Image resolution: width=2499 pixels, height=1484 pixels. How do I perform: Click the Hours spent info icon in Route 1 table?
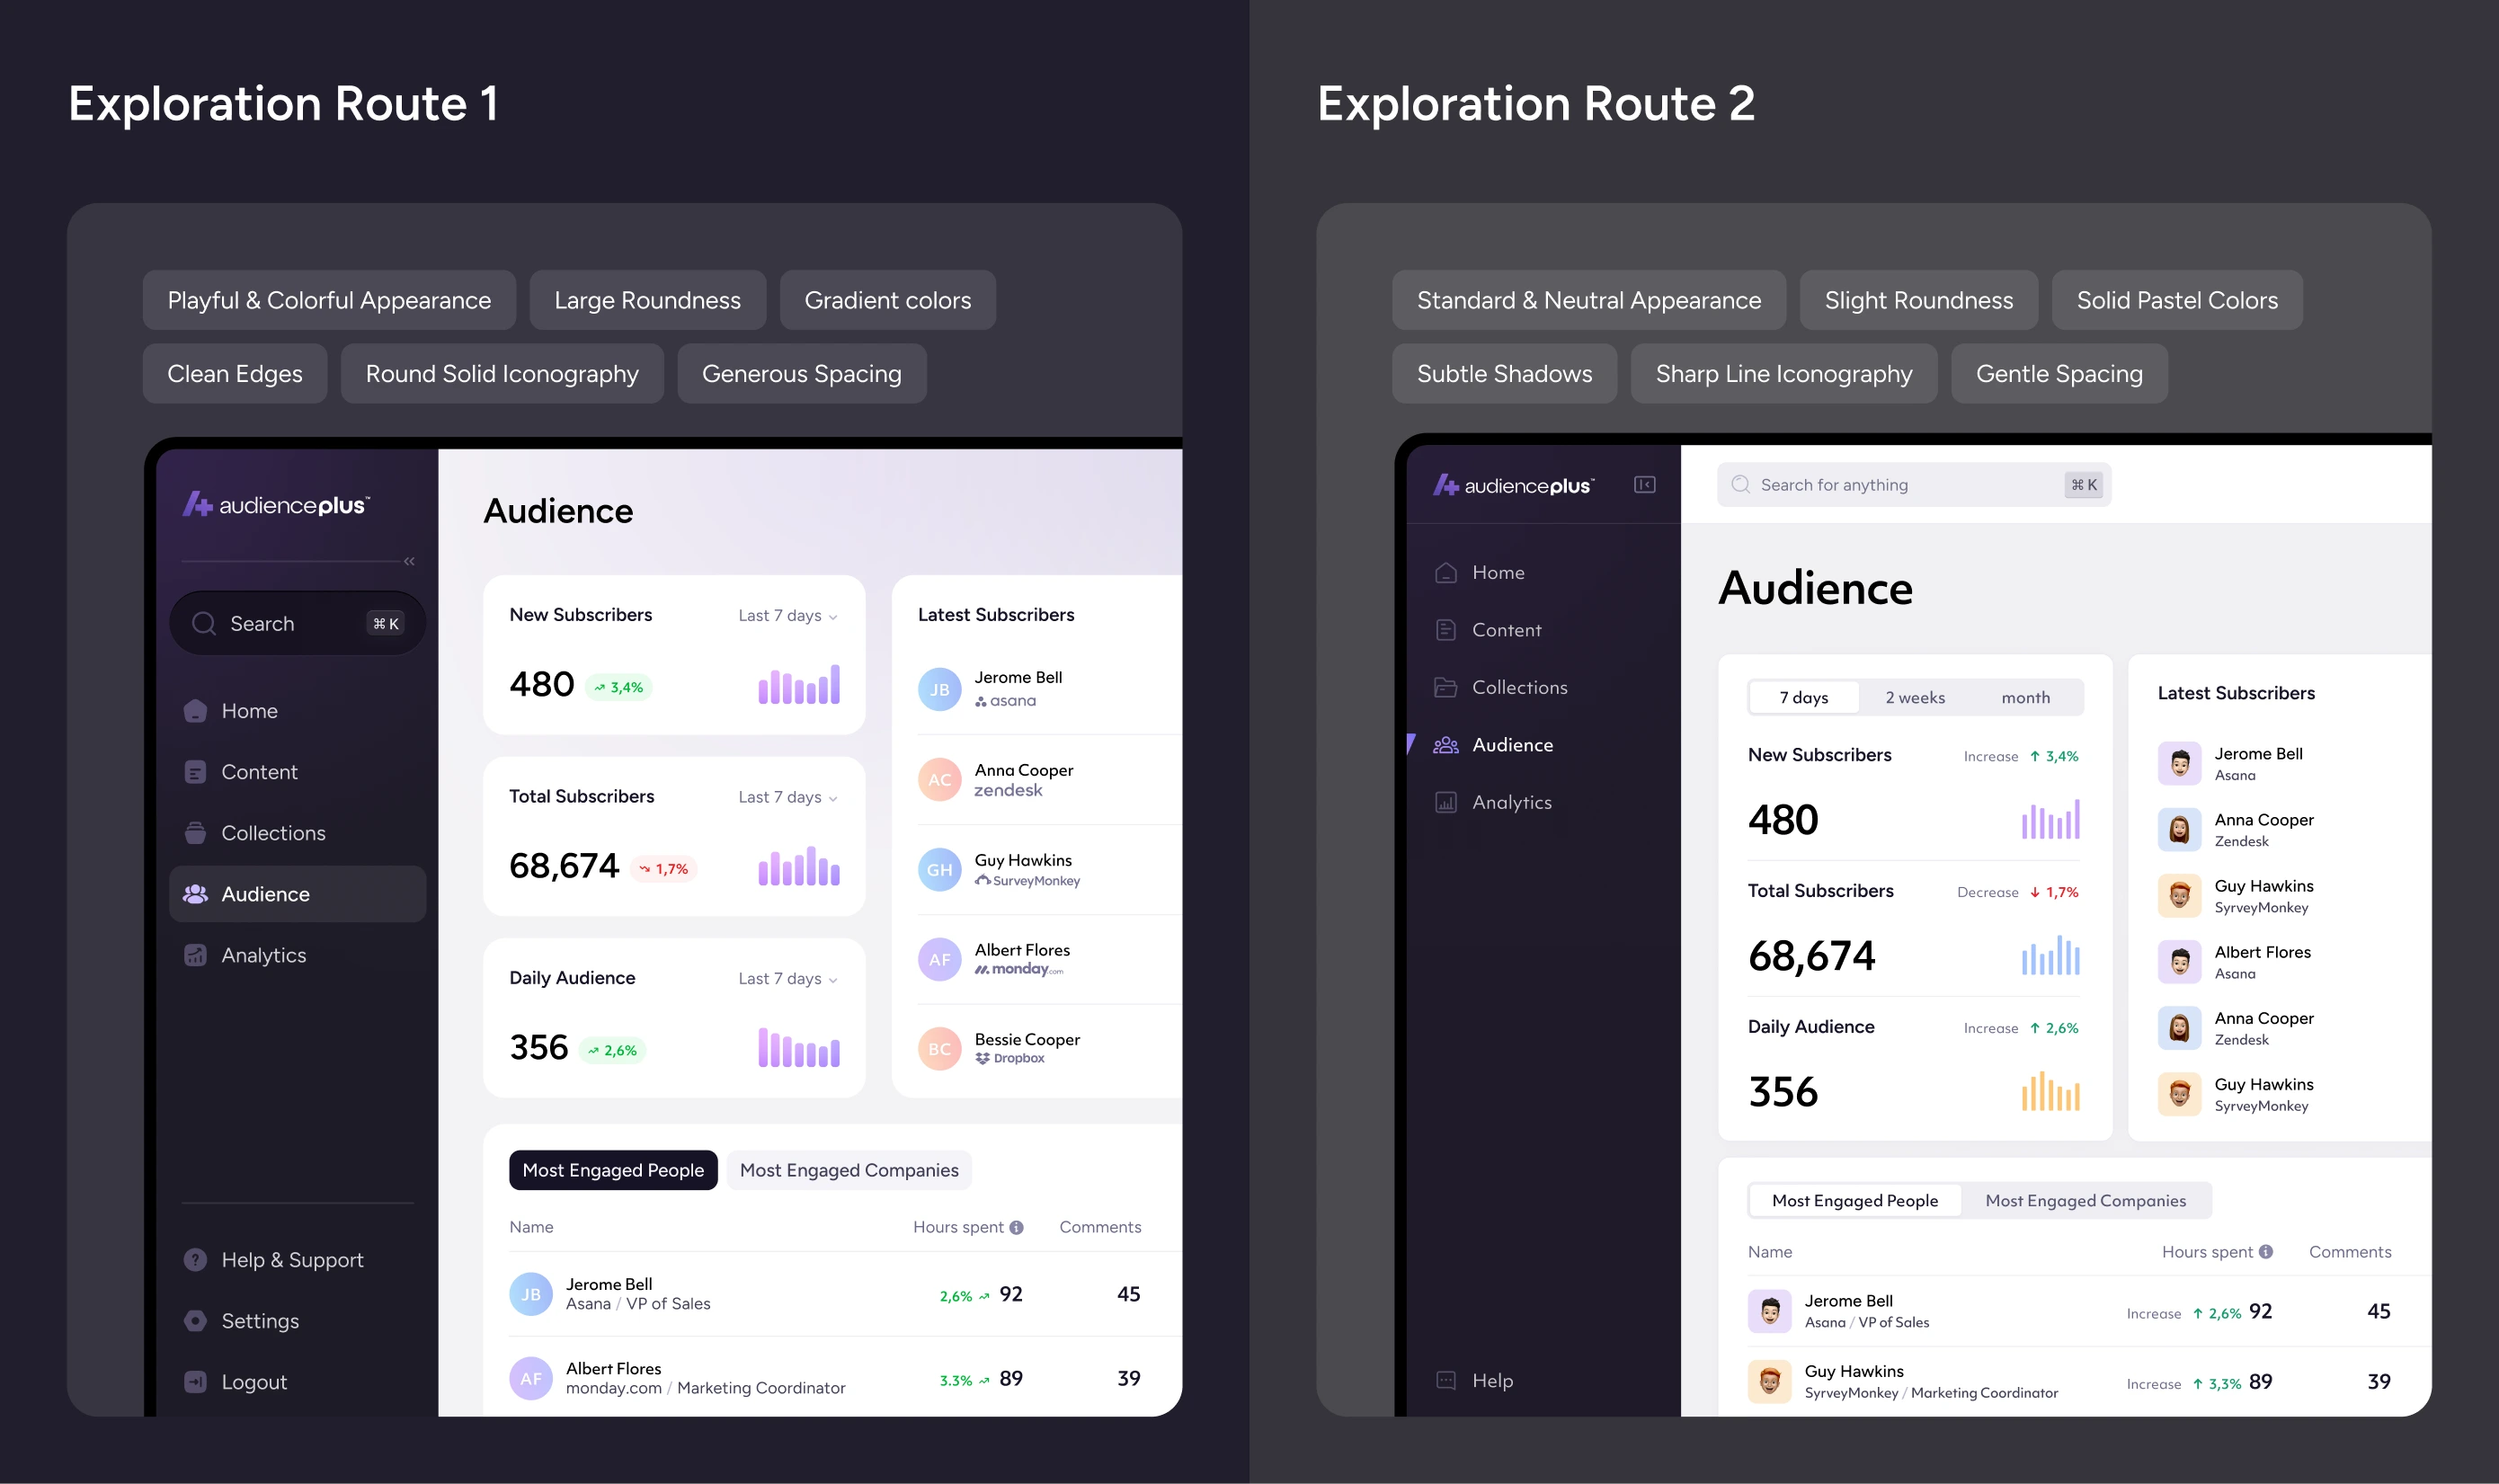pos(1016,1227)
